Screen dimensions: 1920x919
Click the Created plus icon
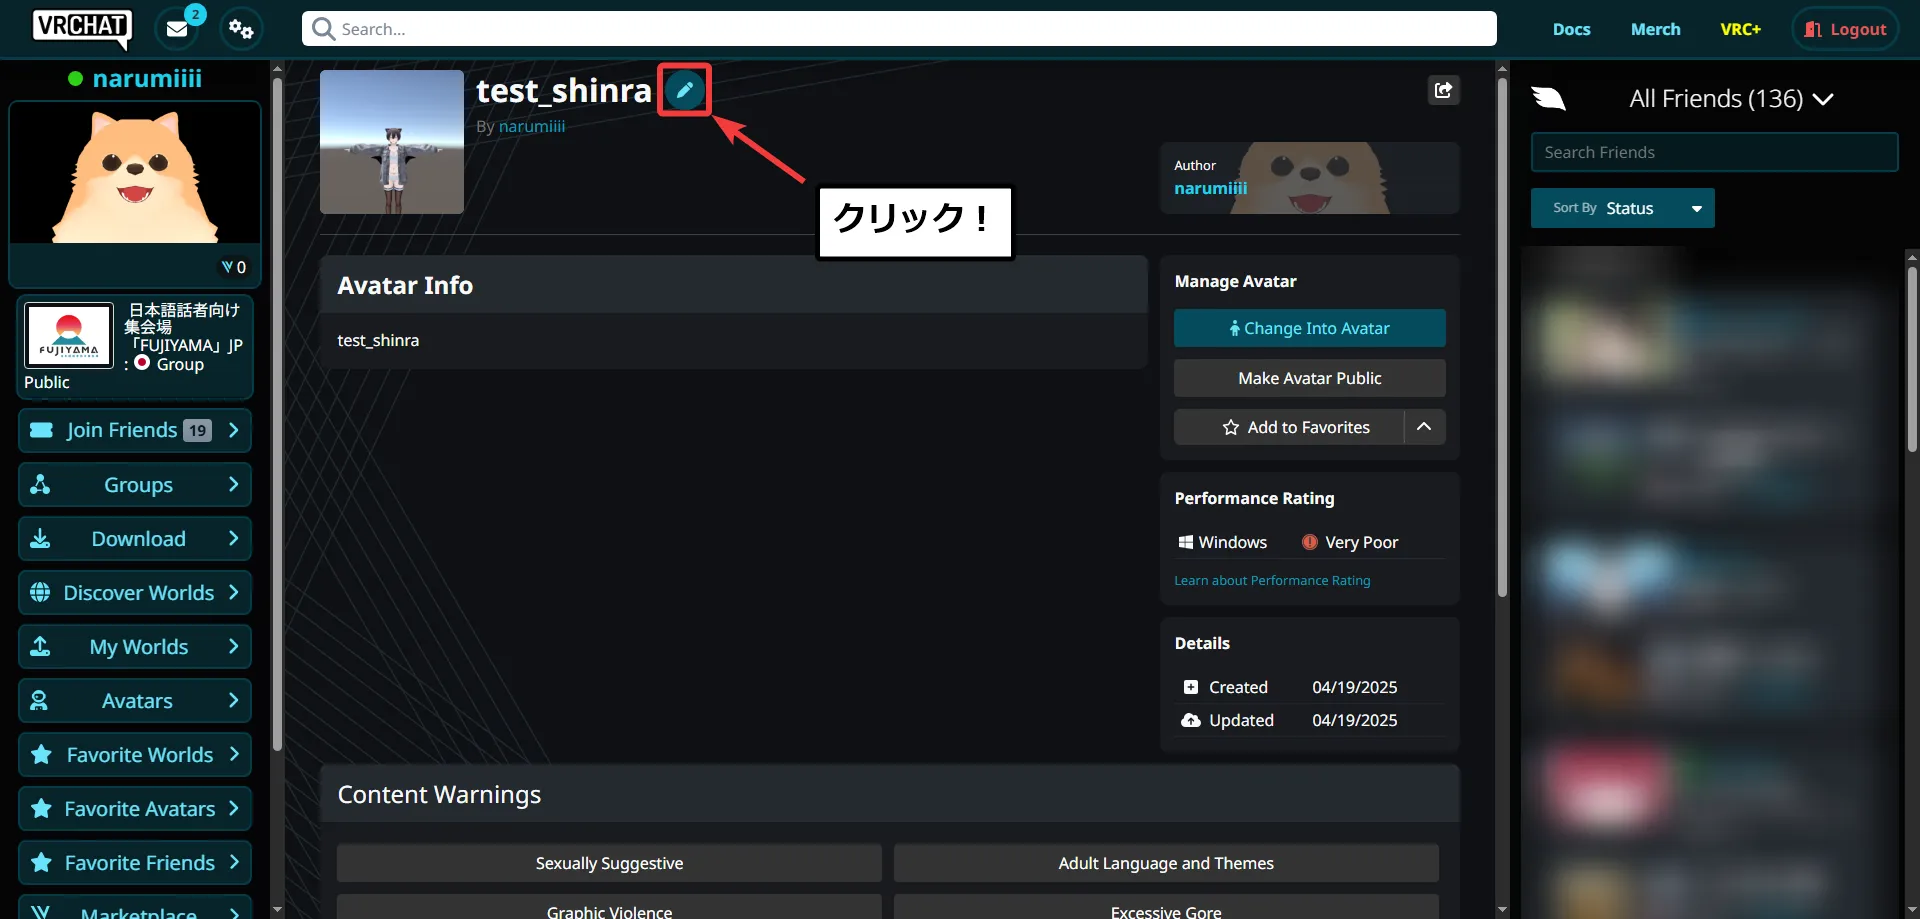point(1190,687)
